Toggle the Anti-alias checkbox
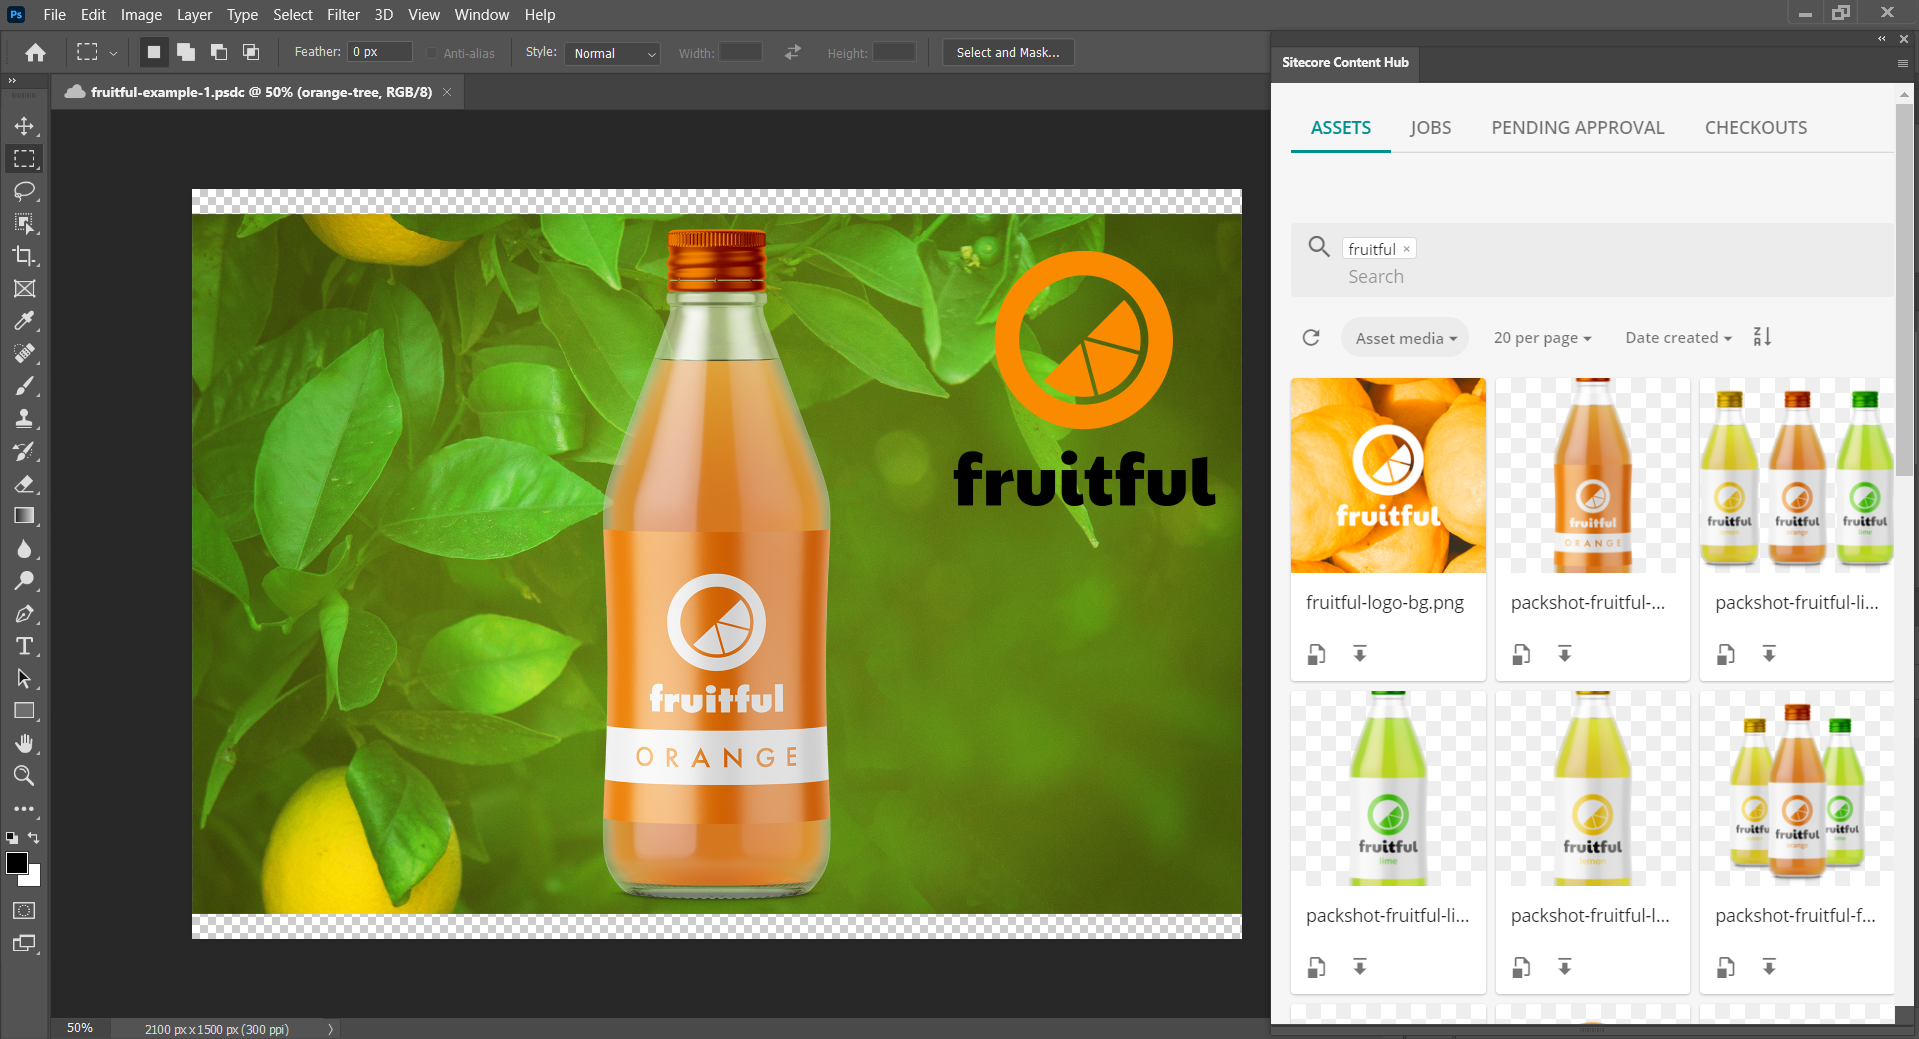The image size is (1919, 1039). coord(432,53)
